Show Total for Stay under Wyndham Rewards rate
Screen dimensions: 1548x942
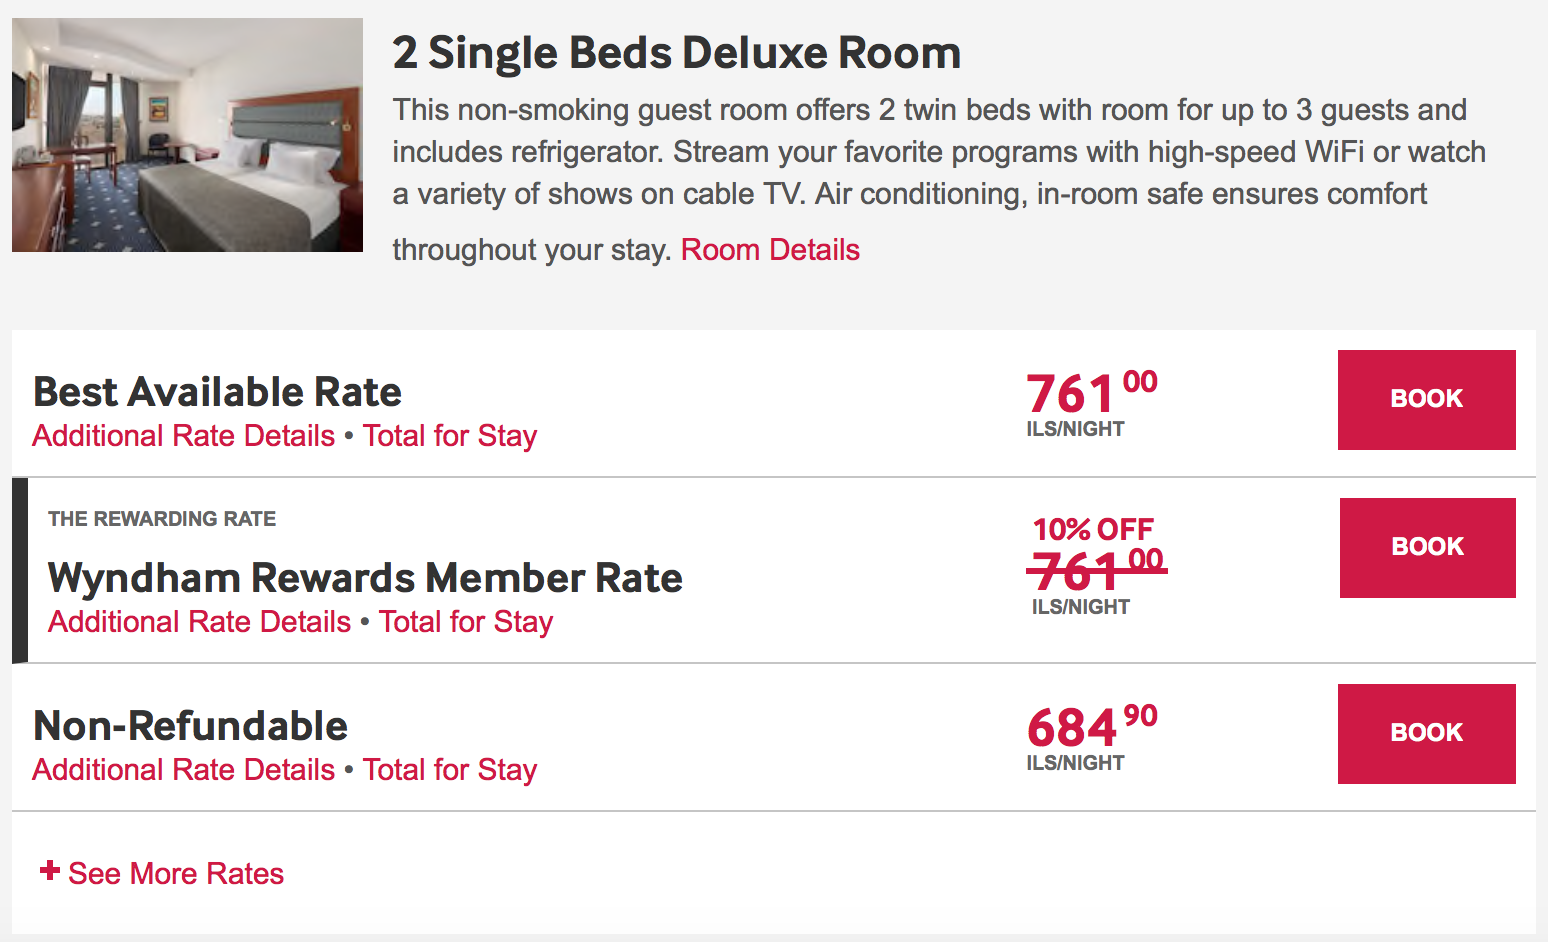click(466, 622)
